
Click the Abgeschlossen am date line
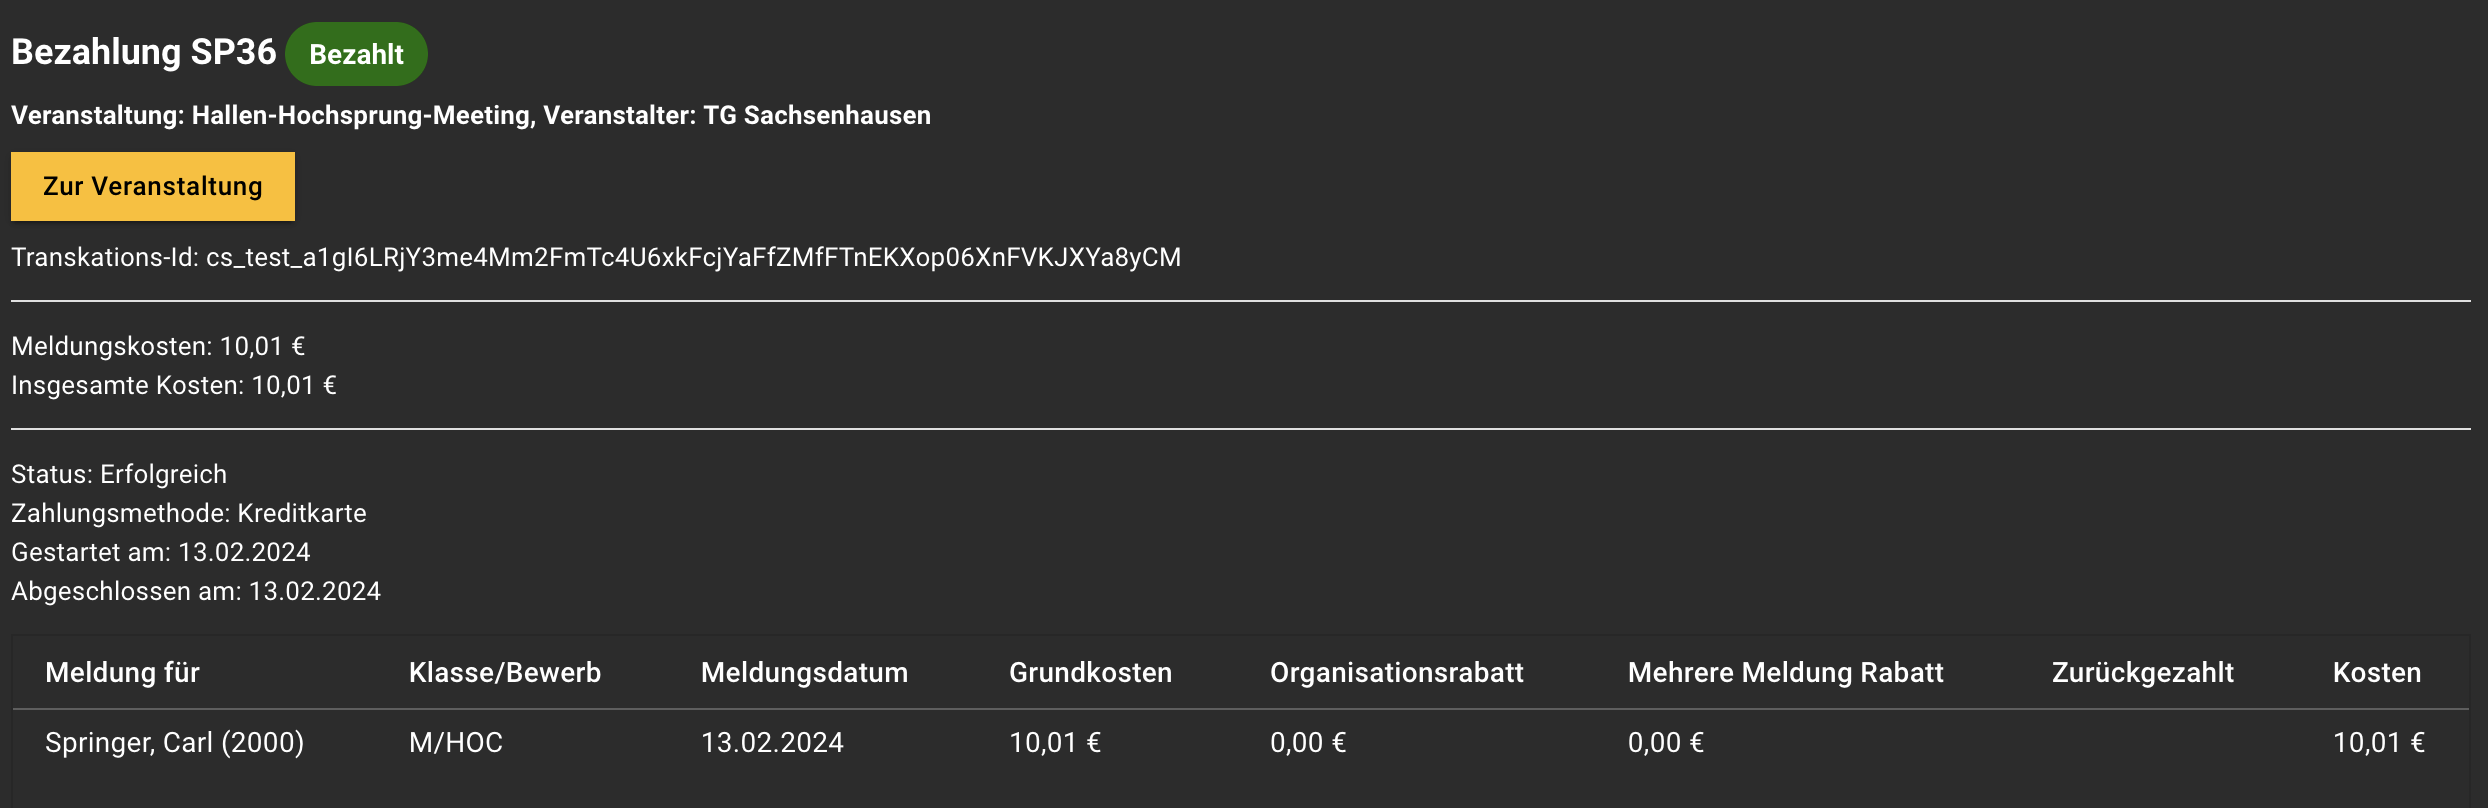click(196, 591)
